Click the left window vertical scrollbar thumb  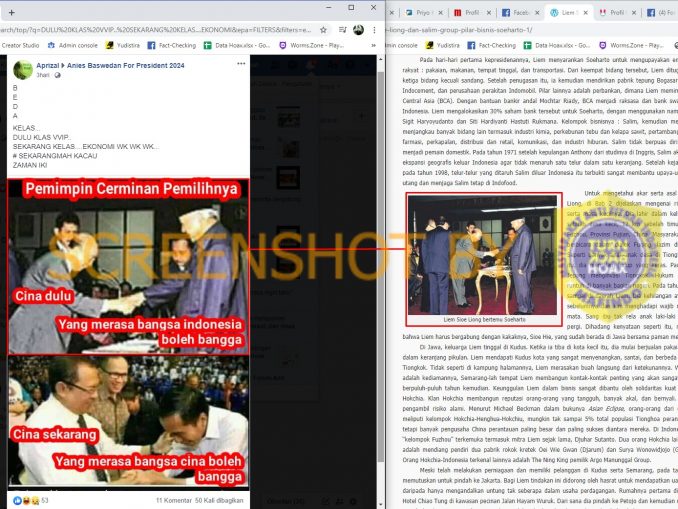point(381,266)
